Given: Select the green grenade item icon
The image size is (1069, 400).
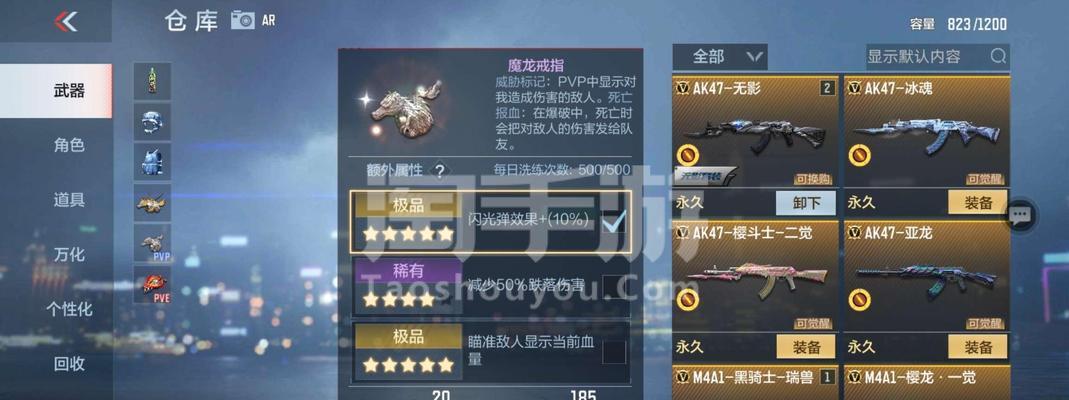Looking at the screenshot, I should (x=152, y=81).
